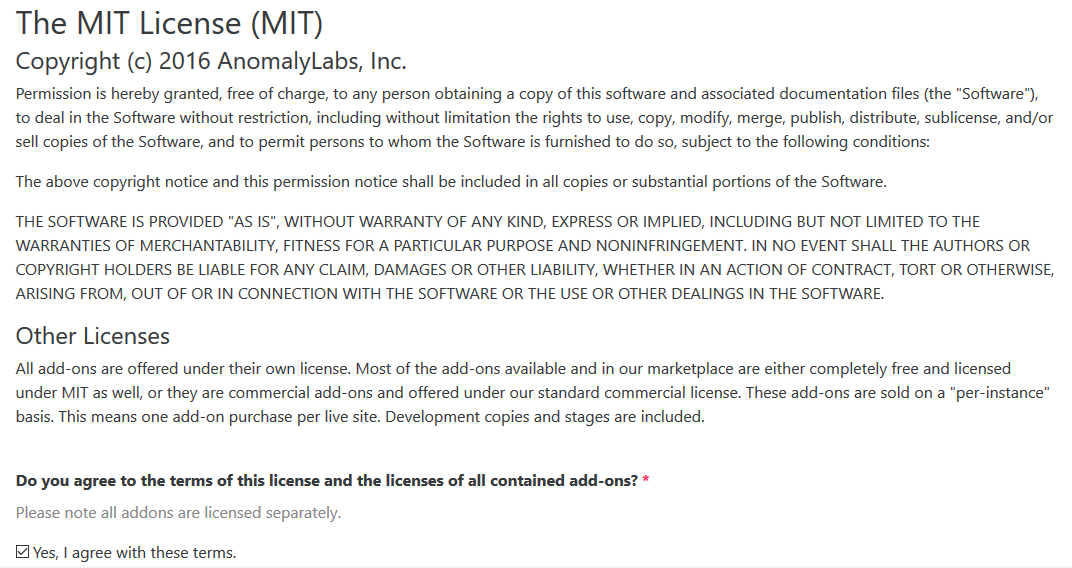The image size is (1072, 568).
Task: Click the 'The MIT License (MIT)' heading
Action: [x=169, y=23]
